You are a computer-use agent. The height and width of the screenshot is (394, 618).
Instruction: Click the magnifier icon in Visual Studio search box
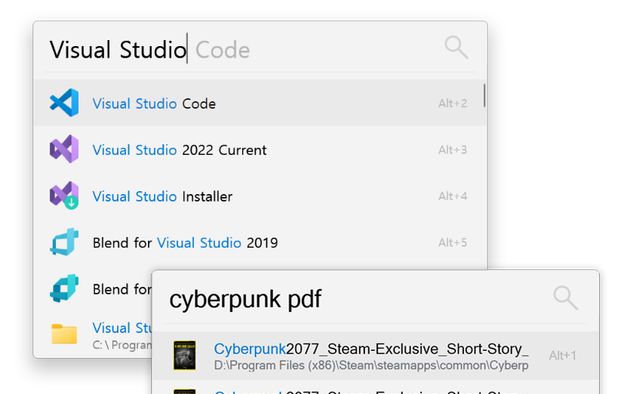[456, 48]
